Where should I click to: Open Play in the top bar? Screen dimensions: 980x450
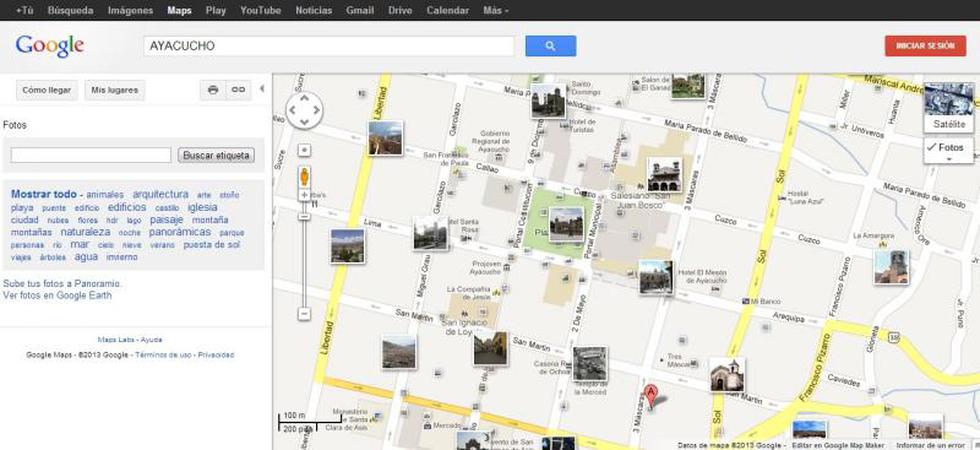[x=216, y=11]
